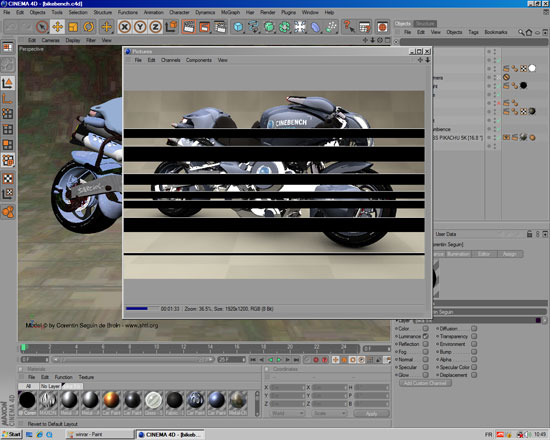Toggle Color channel checkbox
The width and height of the screenshot is (550, 440).
click(x=425, y=329)
